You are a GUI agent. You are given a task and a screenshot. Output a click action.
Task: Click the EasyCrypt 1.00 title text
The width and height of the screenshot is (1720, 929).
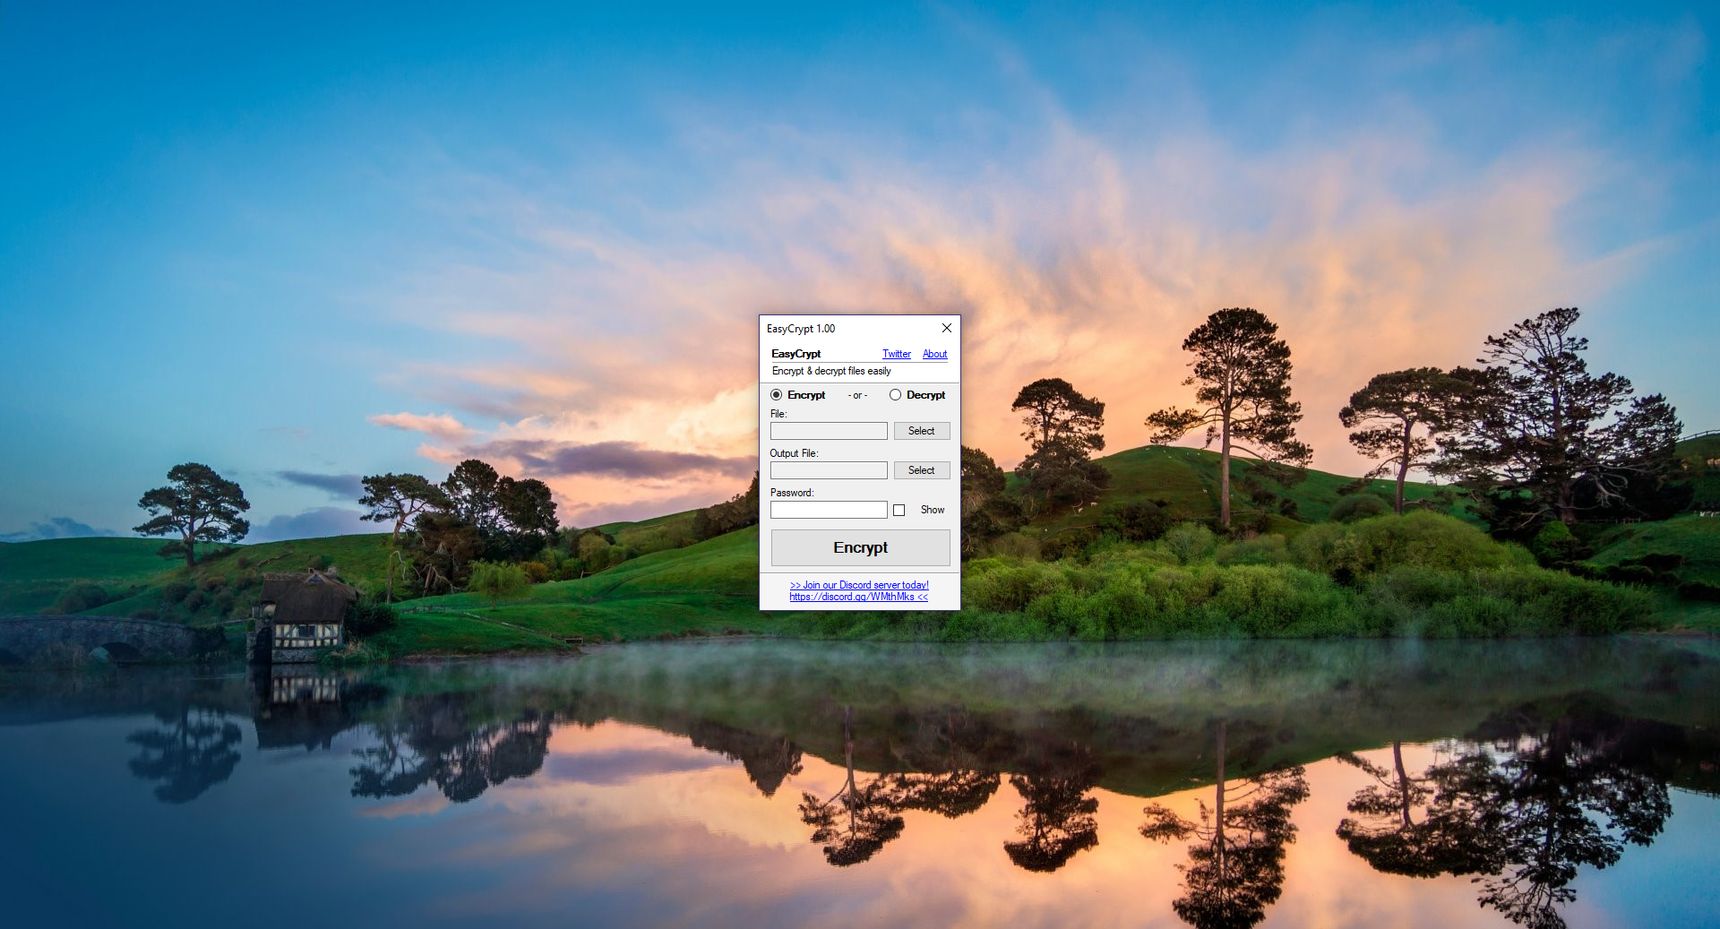pos(800,329)
